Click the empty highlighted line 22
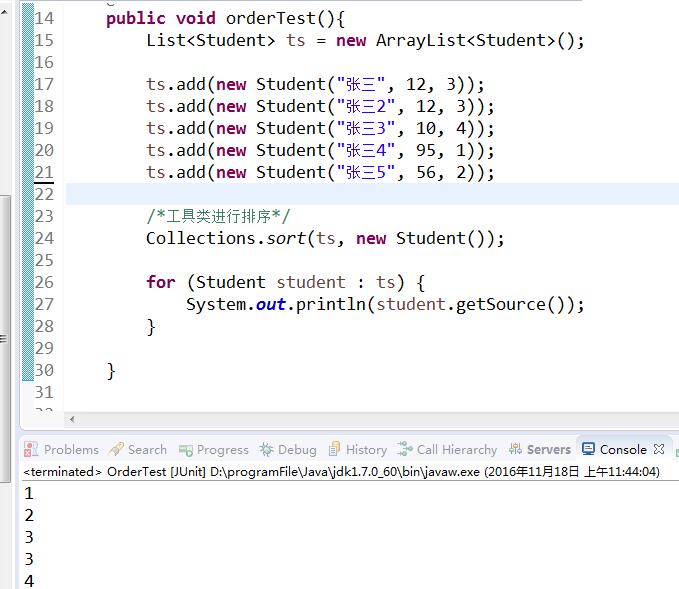679x589 pixels. point(372,194)
